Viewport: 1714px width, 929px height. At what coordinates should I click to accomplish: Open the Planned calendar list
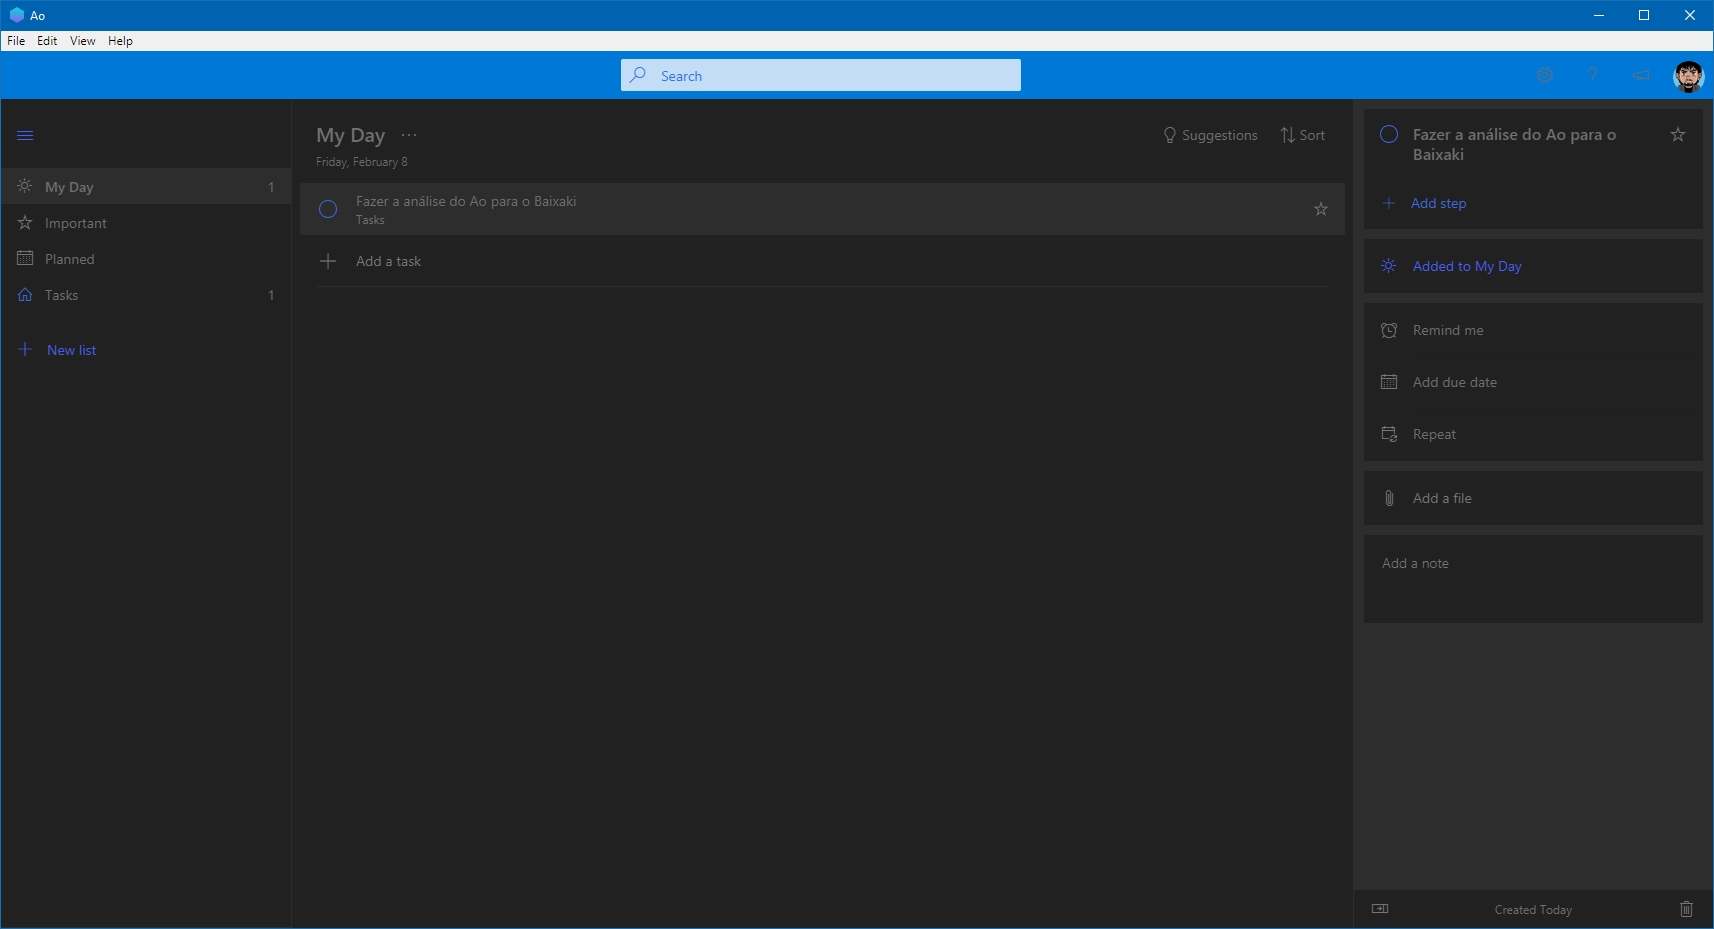coord(24,258)
